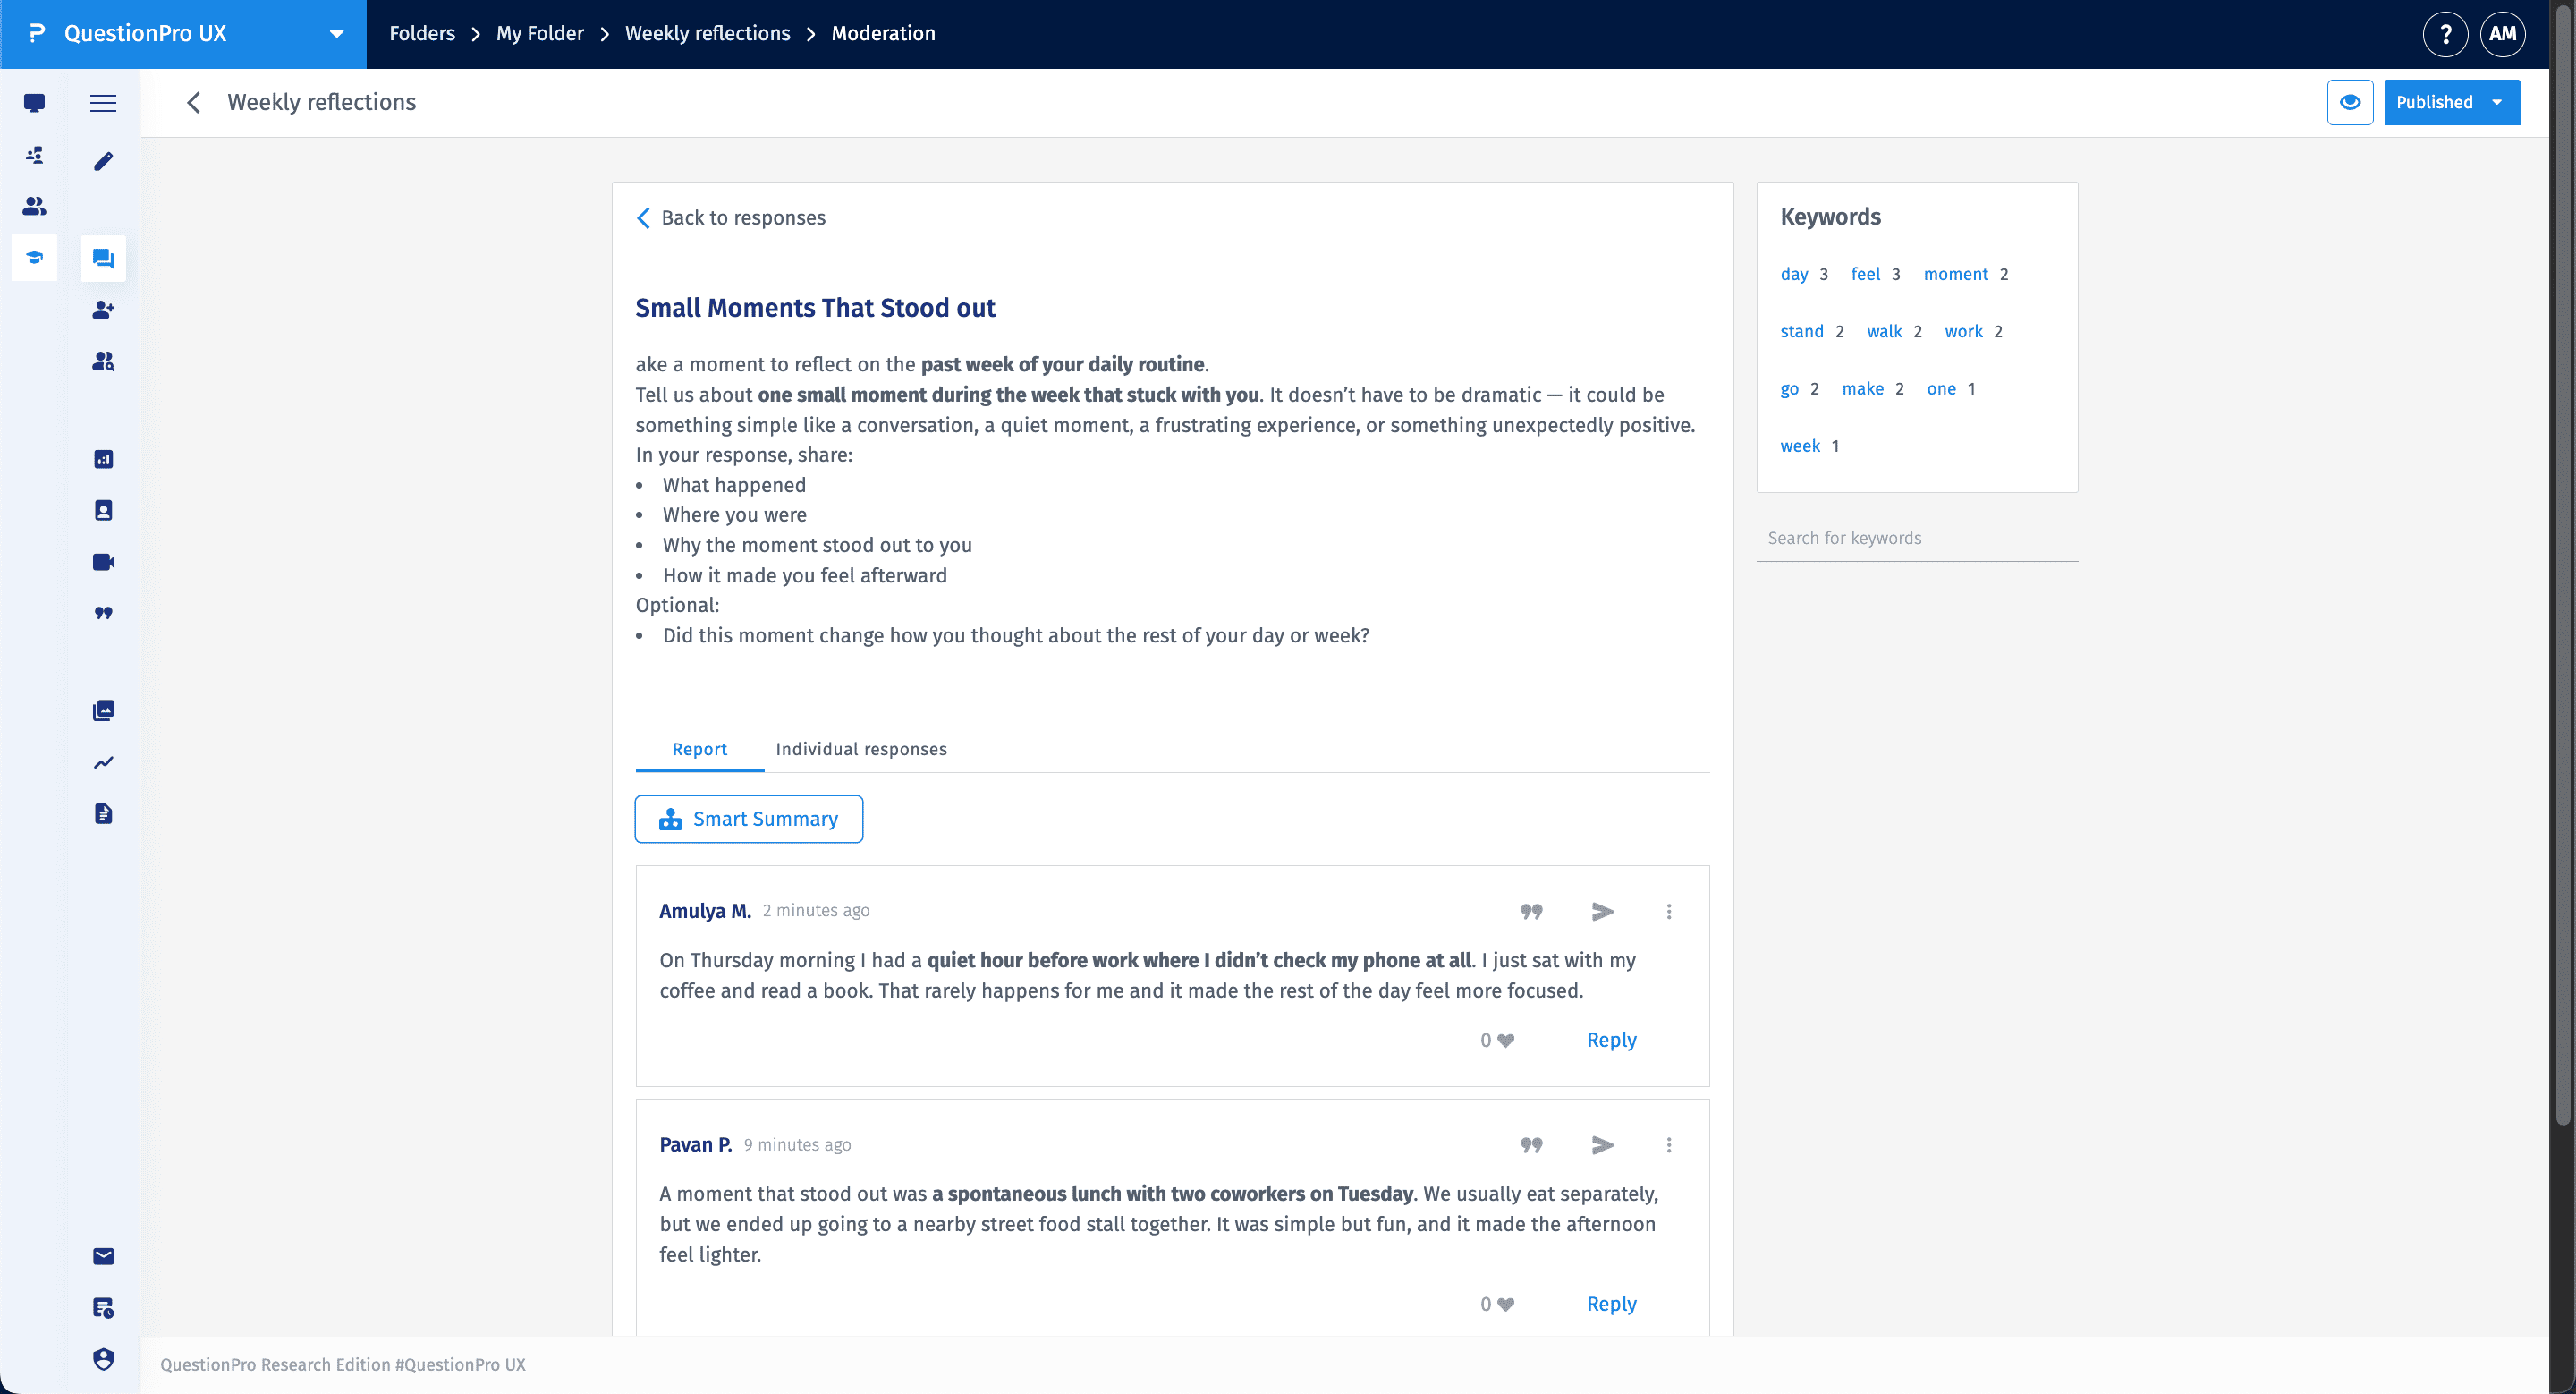The height and width of the screenshot is (1394, 2576).
Task: Open the three-dot menu on Amulya M.'s response
Action: pos(1668,911)
